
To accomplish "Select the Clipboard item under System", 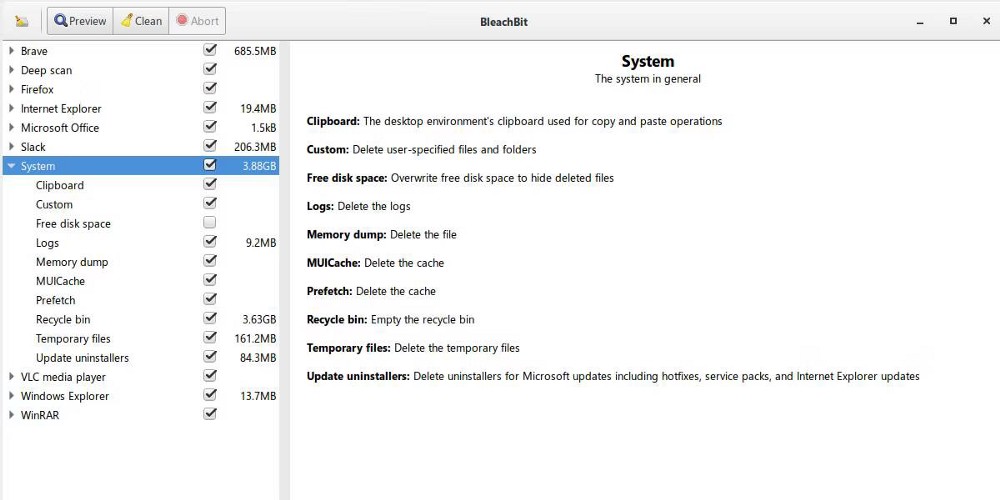I will pos(60,186).
